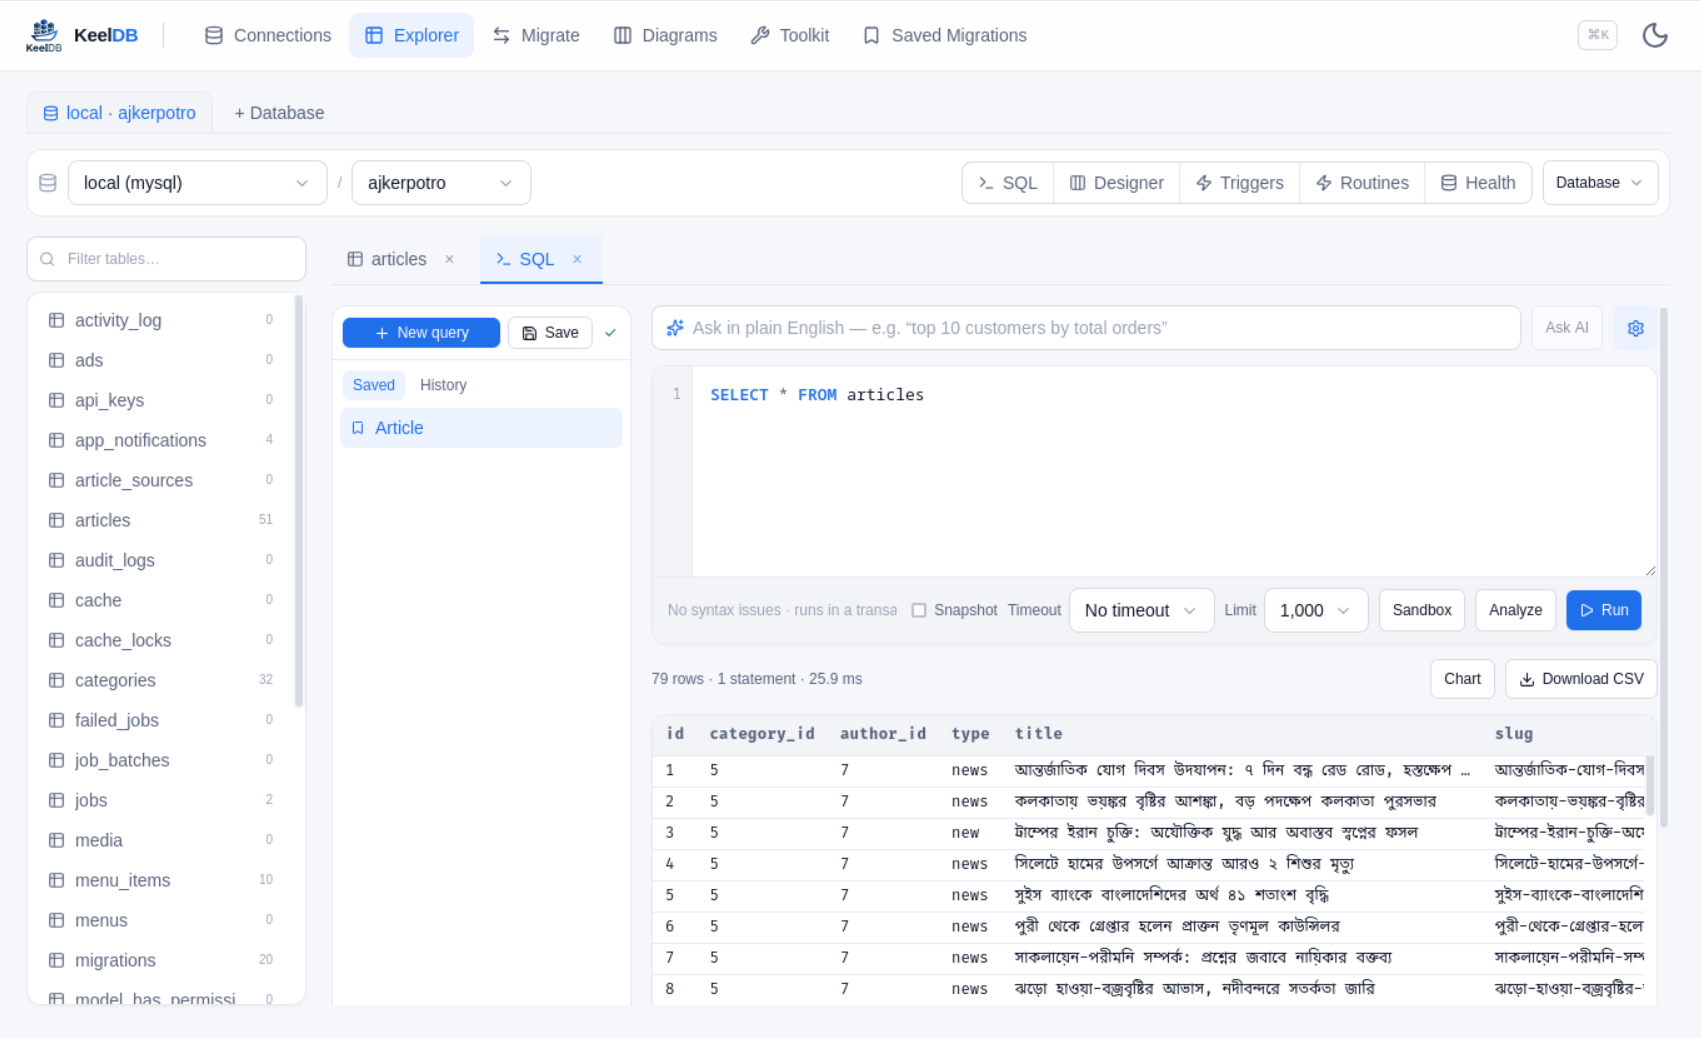Click the table icon next to activity_log

(56, 320)
